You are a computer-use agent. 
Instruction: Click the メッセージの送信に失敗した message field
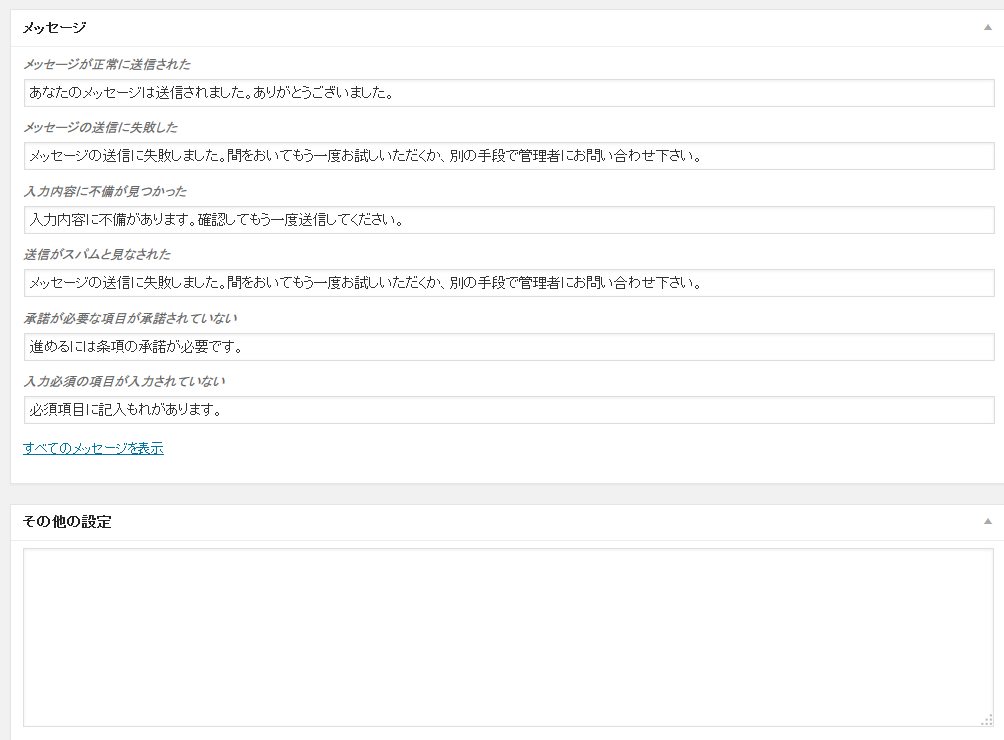[509, 156]
